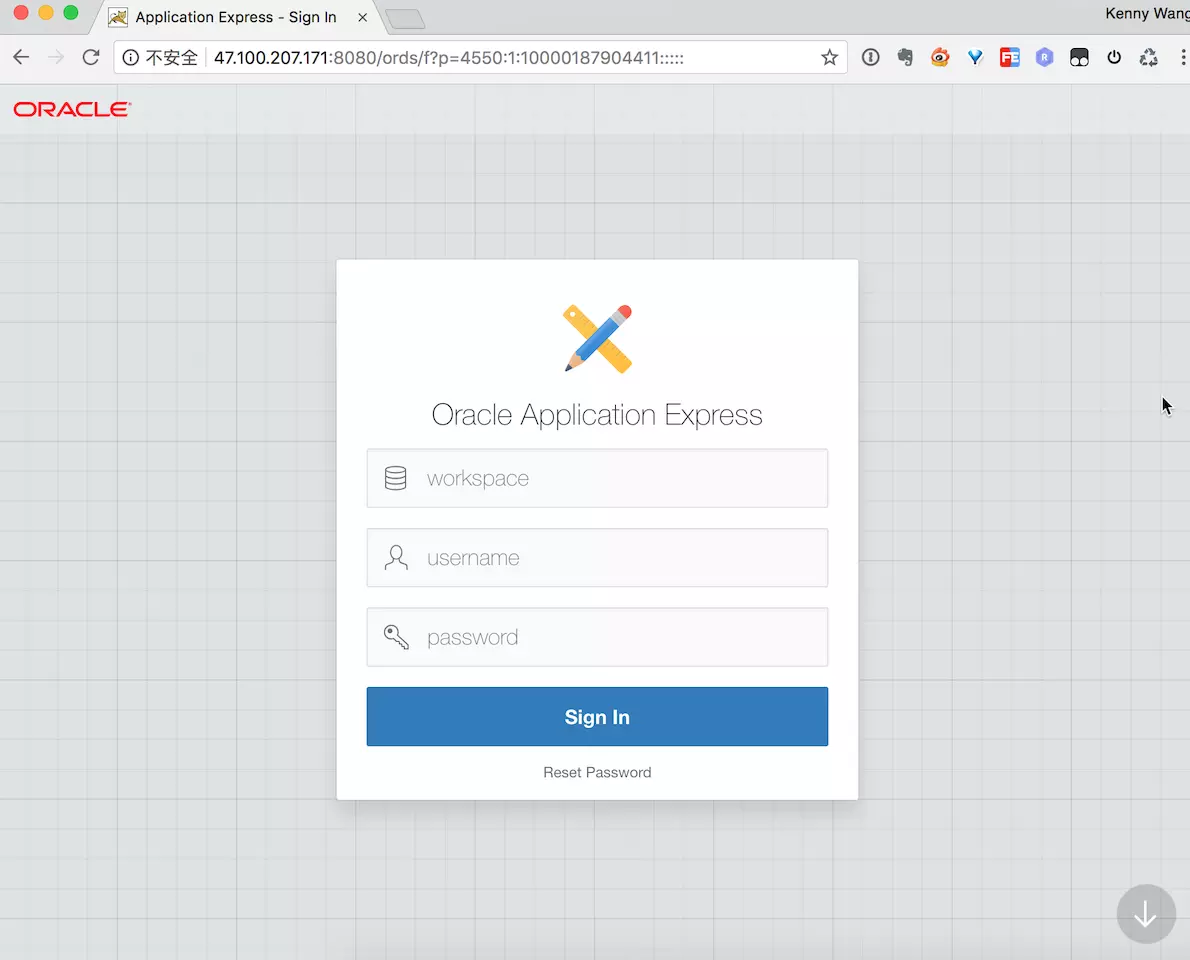
Task: Click the pencil and ruler APEX logo
Action: click(597, 338)
